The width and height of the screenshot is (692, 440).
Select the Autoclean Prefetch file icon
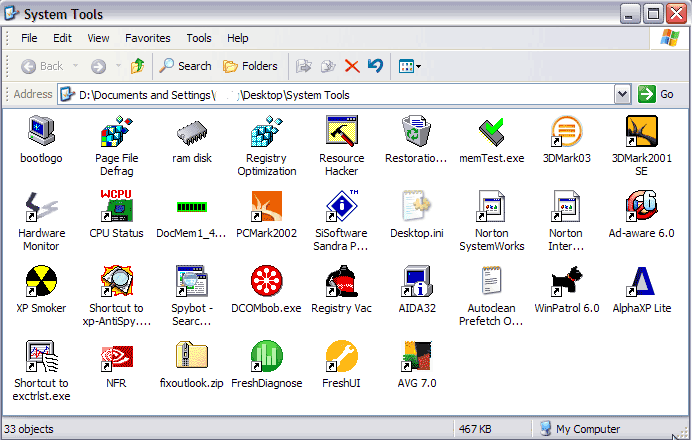(492, 281)
